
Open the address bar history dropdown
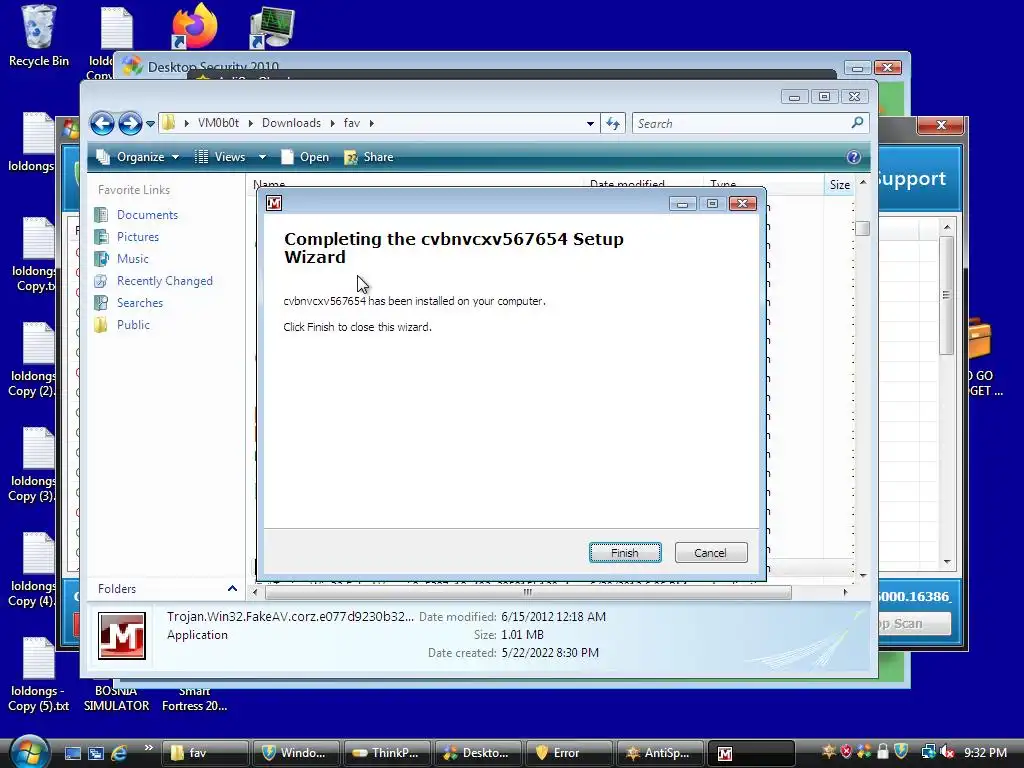point(590,123)
